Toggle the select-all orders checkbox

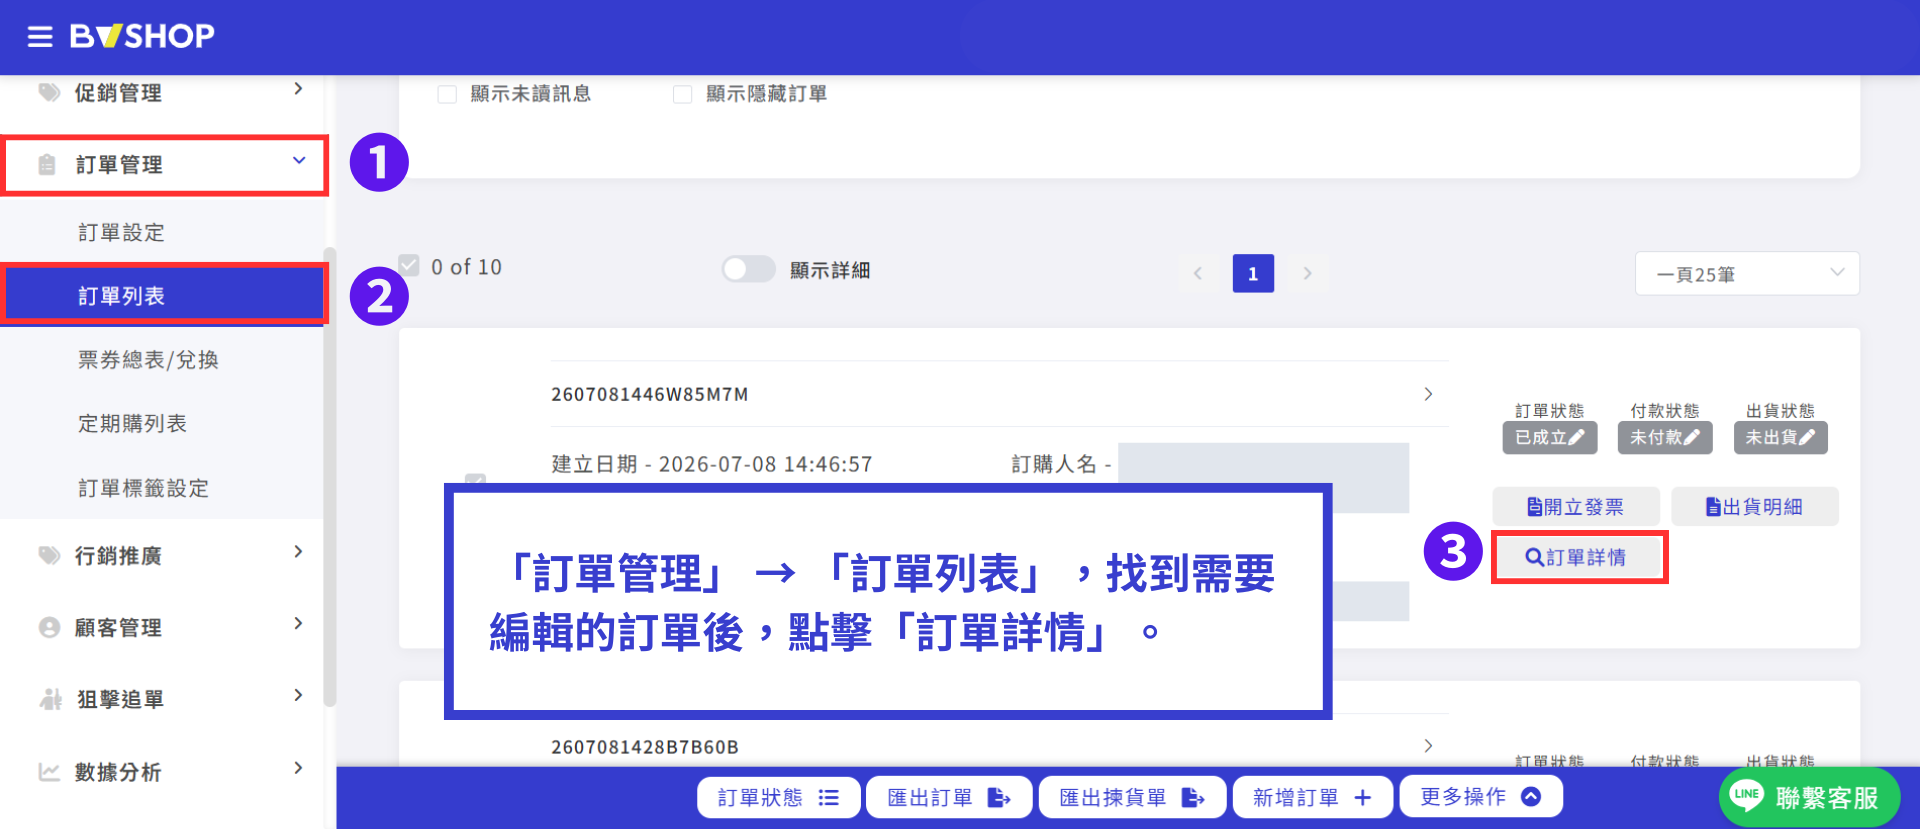tap(409, 265)
